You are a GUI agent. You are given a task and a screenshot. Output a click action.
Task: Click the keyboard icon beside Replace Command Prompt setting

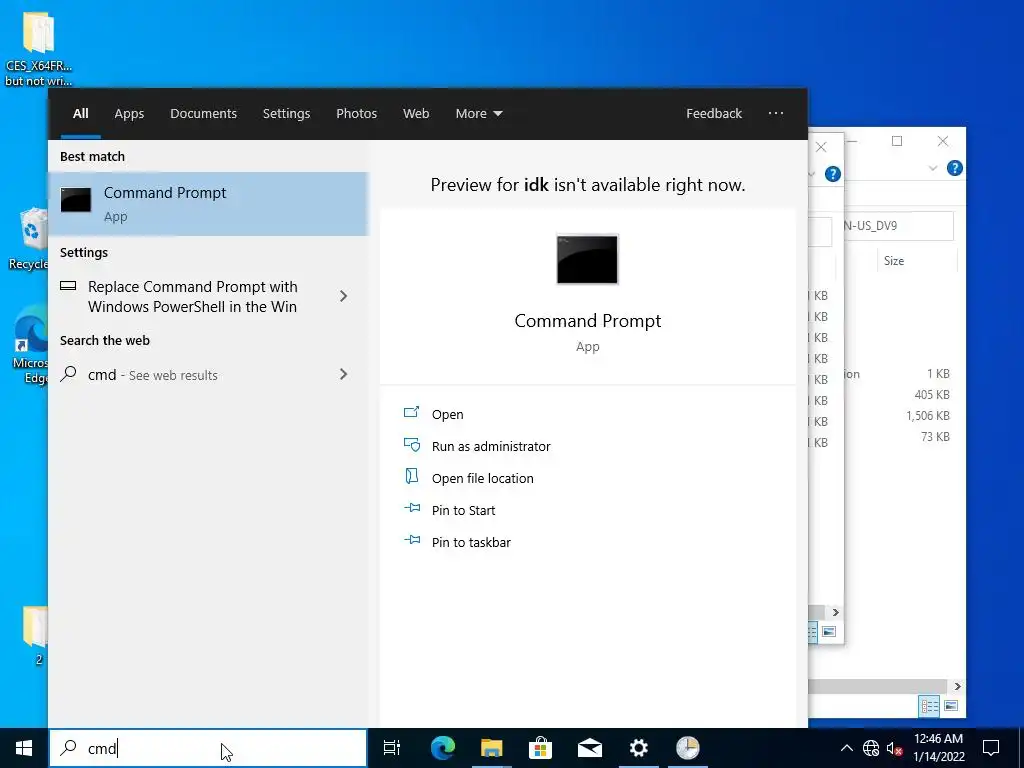[x=68, y=286]
